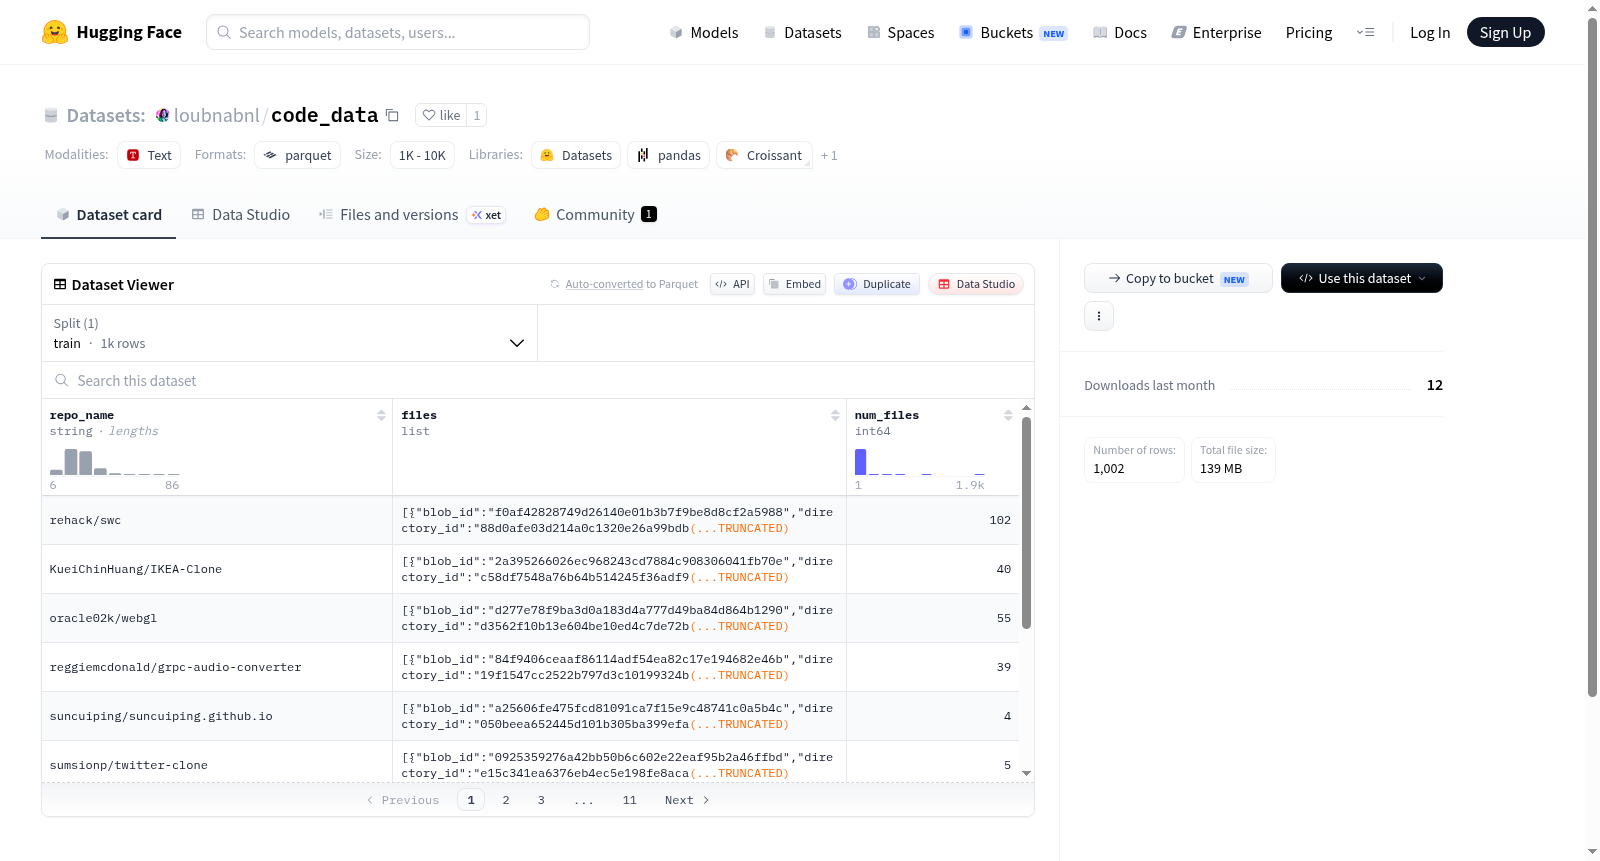Go to the Community tab
Viewport: 1600px width, 861px height.
coord(595,215)
